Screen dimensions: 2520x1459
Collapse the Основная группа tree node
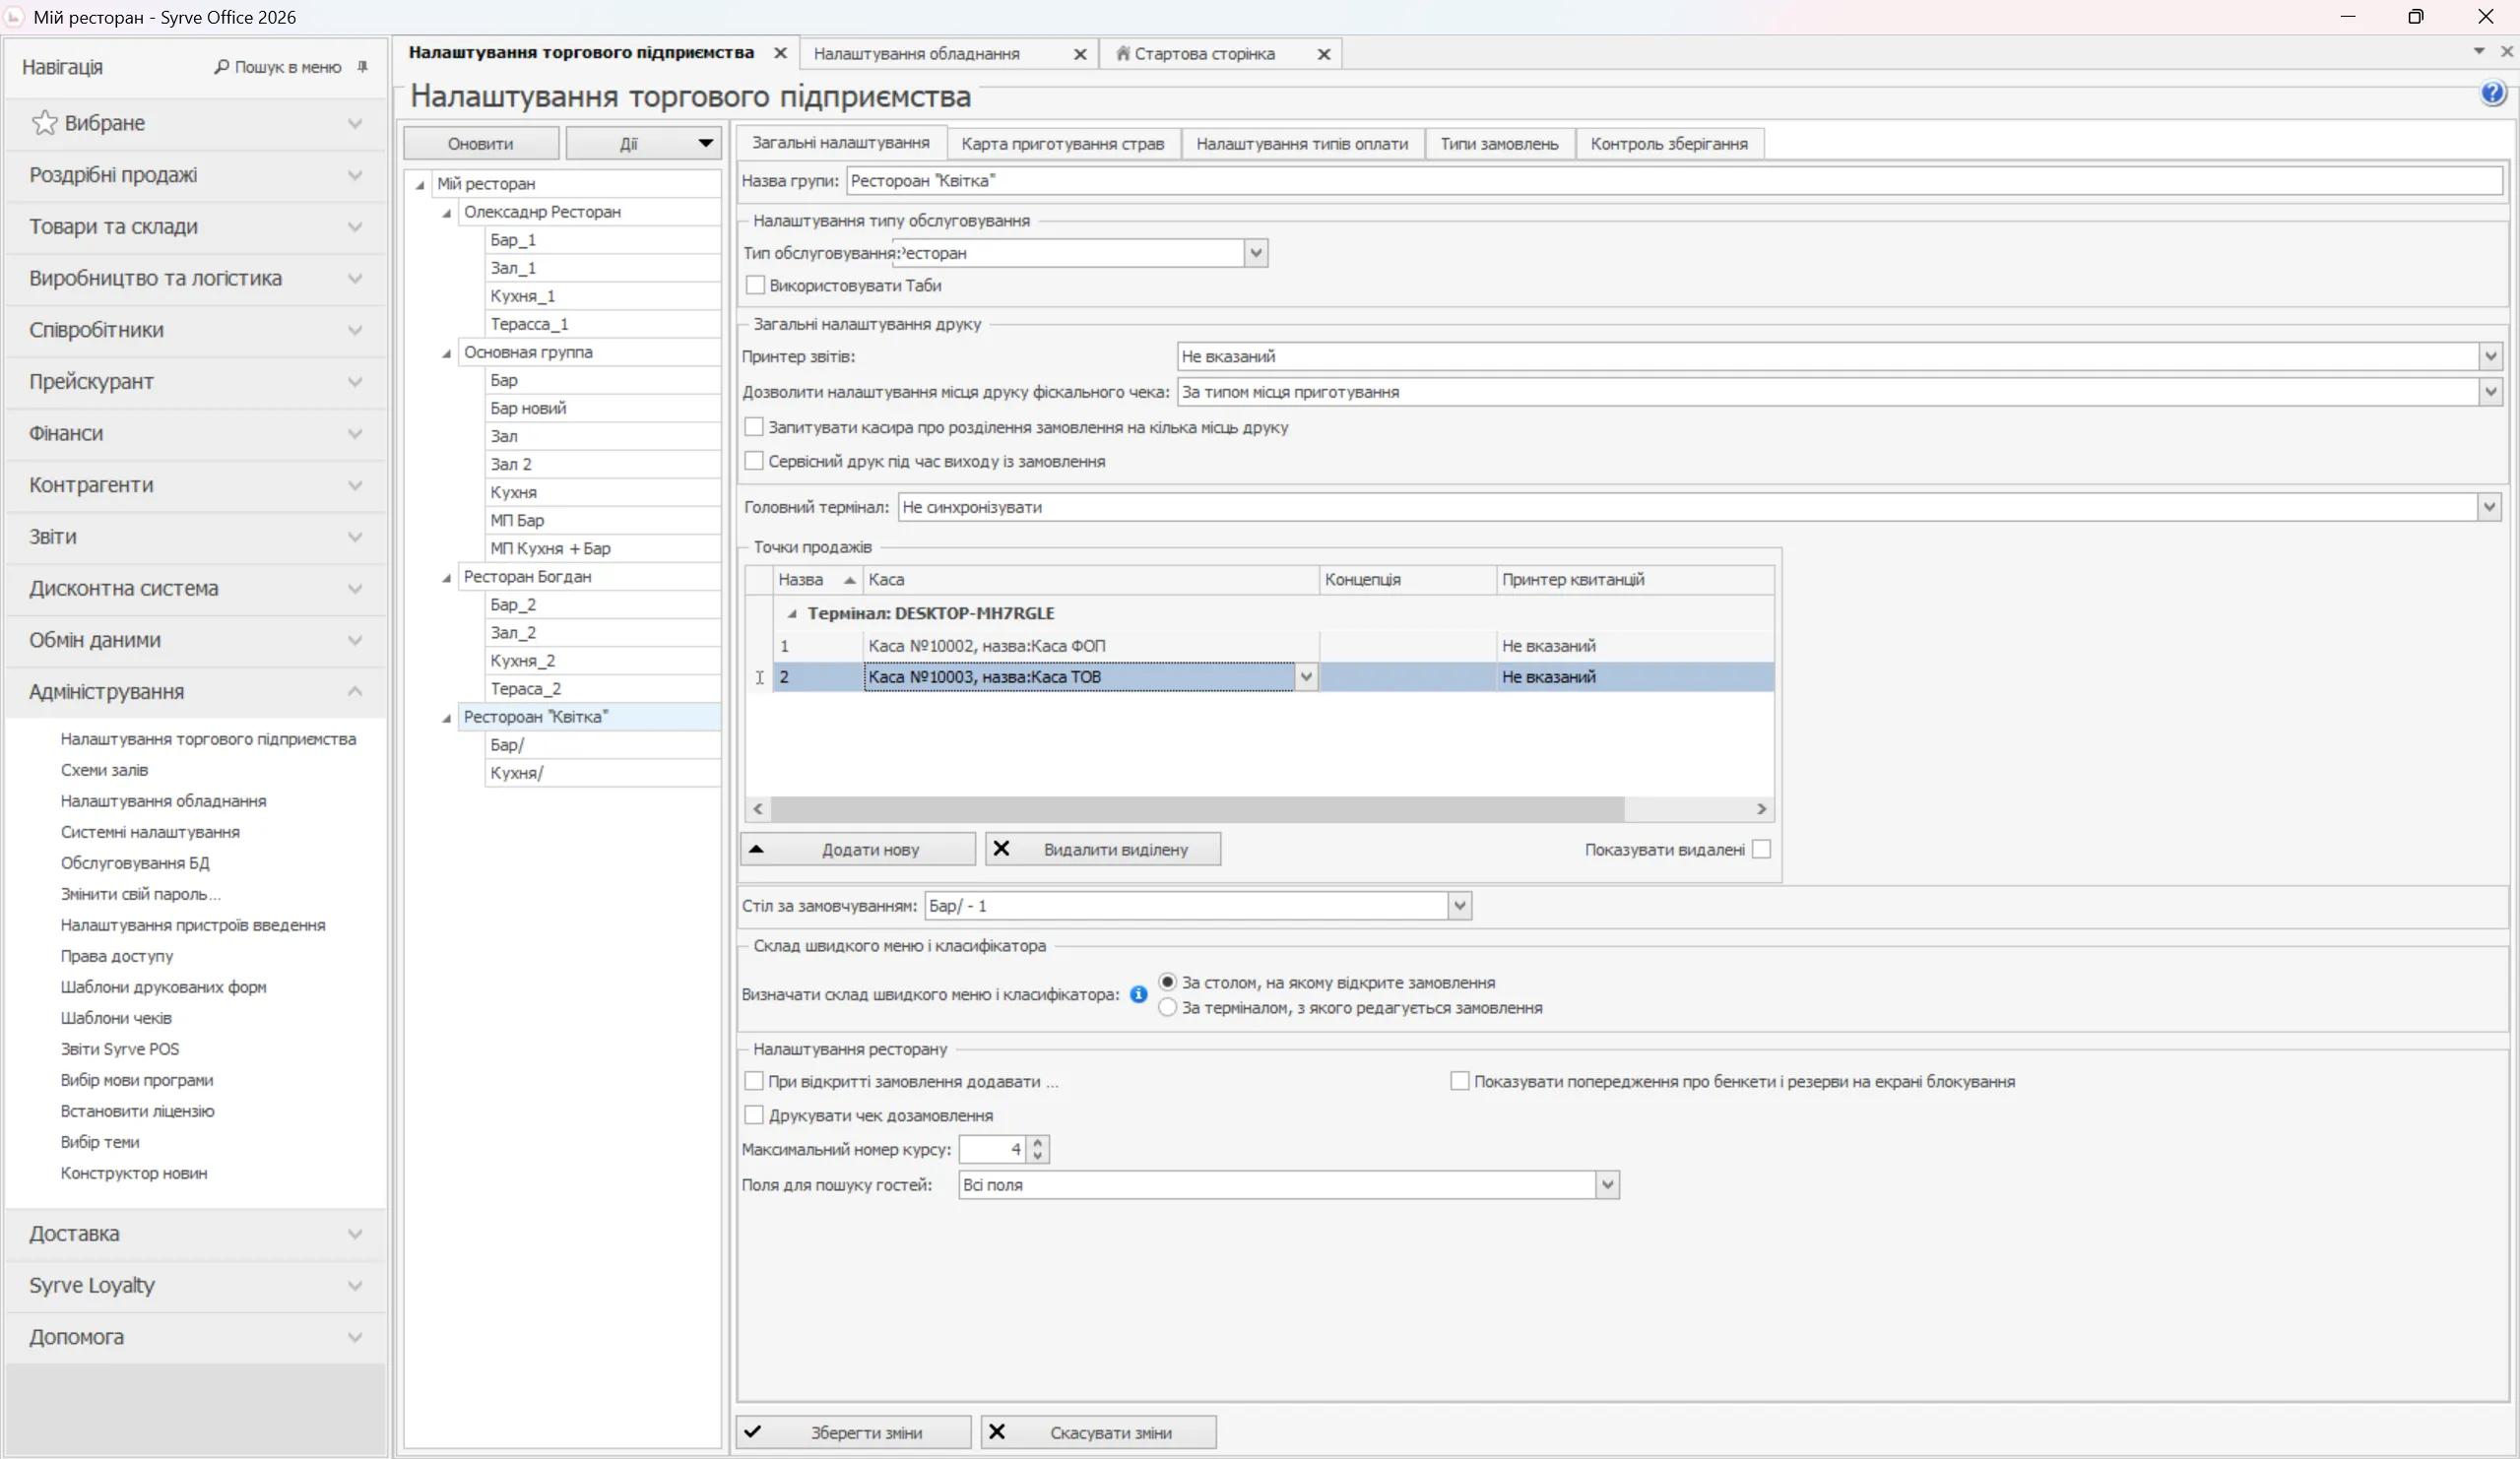point(446,353)
